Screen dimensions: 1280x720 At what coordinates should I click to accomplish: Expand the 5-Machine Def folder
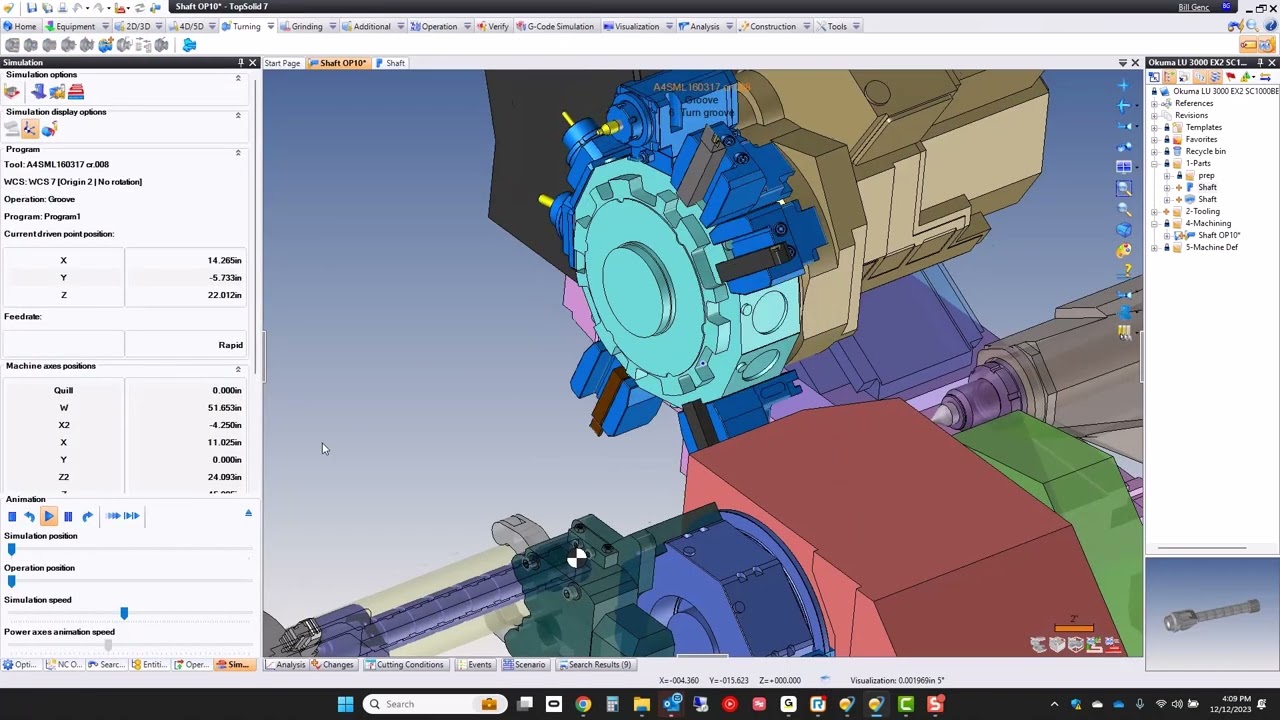pos(1154,247)
